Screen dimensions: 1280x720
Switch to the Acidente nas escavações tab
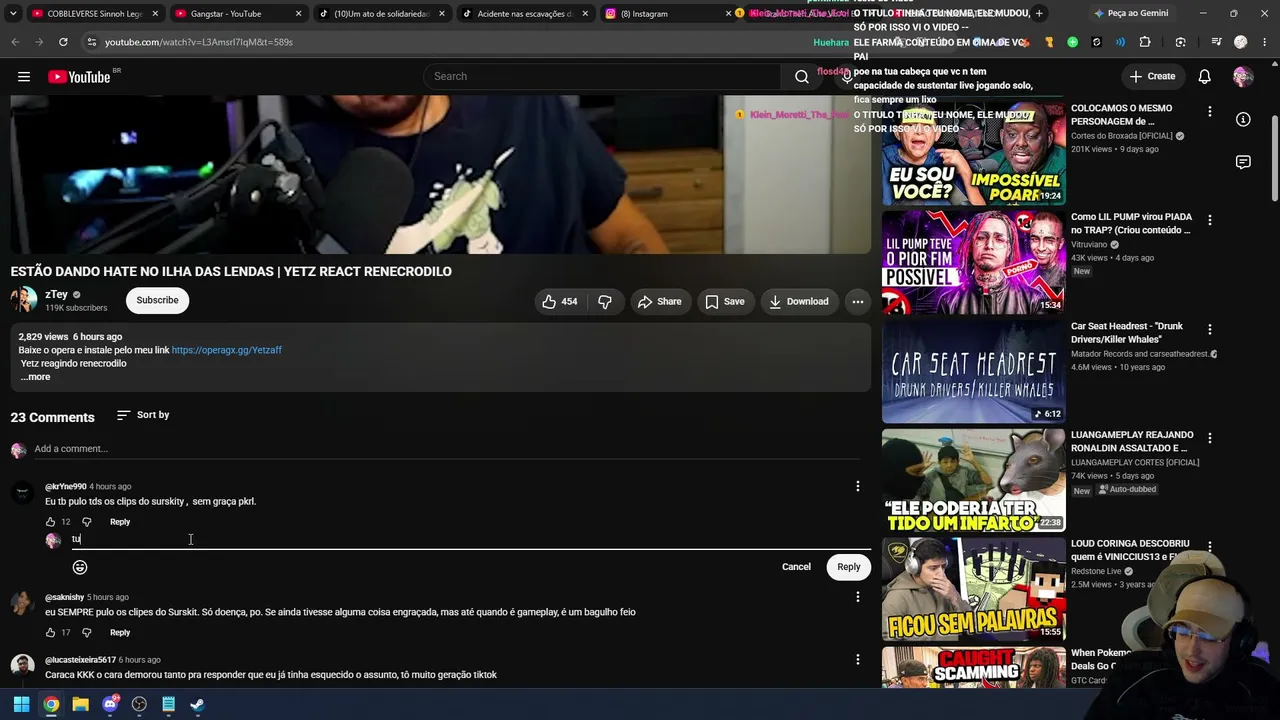click(x=524, y=14)
